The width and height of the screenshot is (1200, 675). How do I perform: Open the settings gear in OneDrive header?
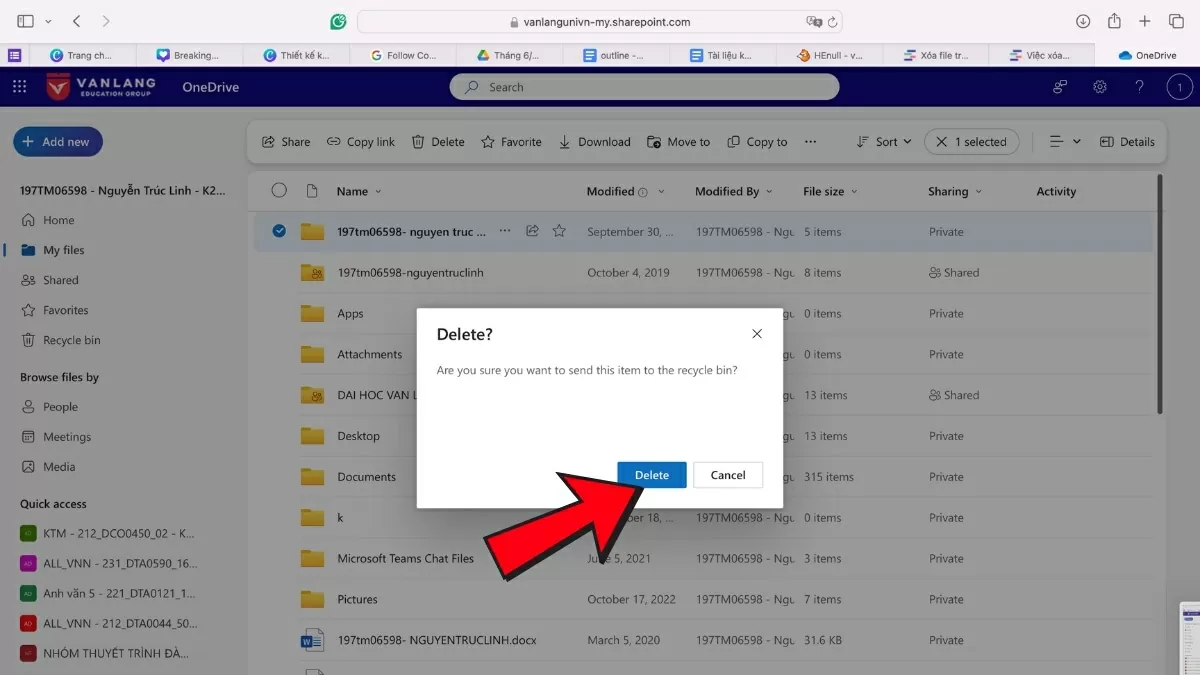[x=1099, y=87]
